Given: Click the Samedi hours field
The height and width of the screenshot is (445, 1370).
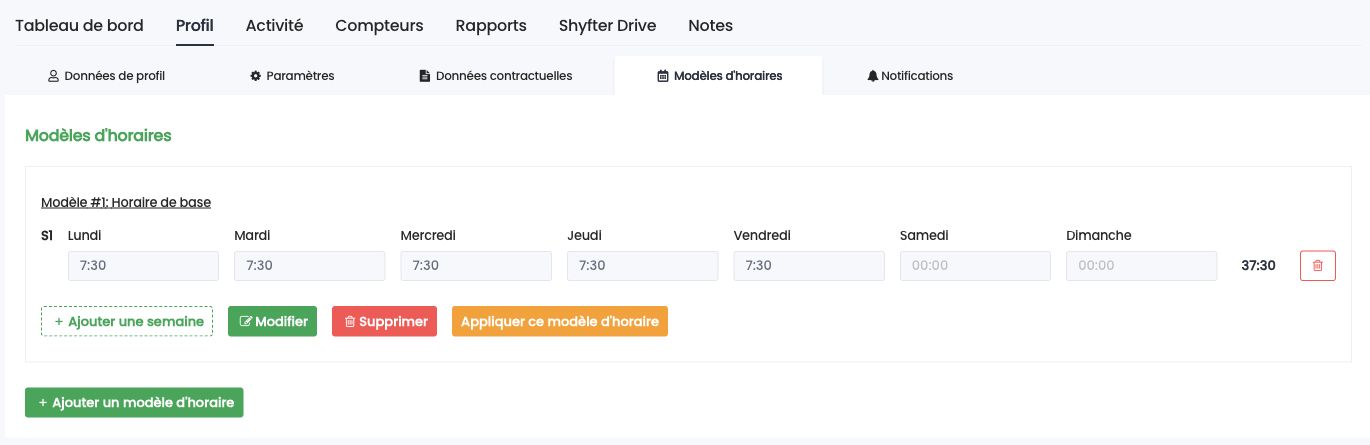Looking at the screenshot, I should point(975,265).
